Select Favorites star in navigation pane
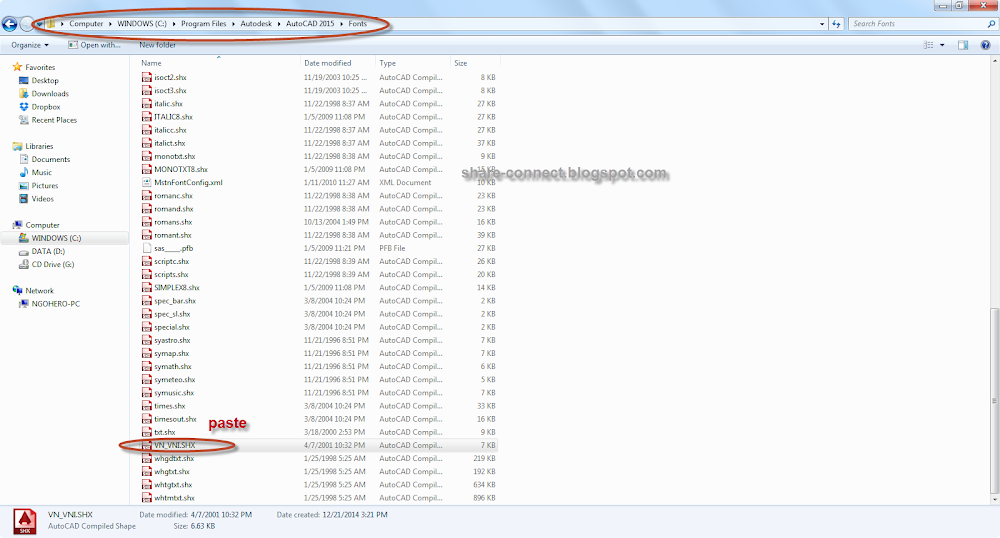 17,67
